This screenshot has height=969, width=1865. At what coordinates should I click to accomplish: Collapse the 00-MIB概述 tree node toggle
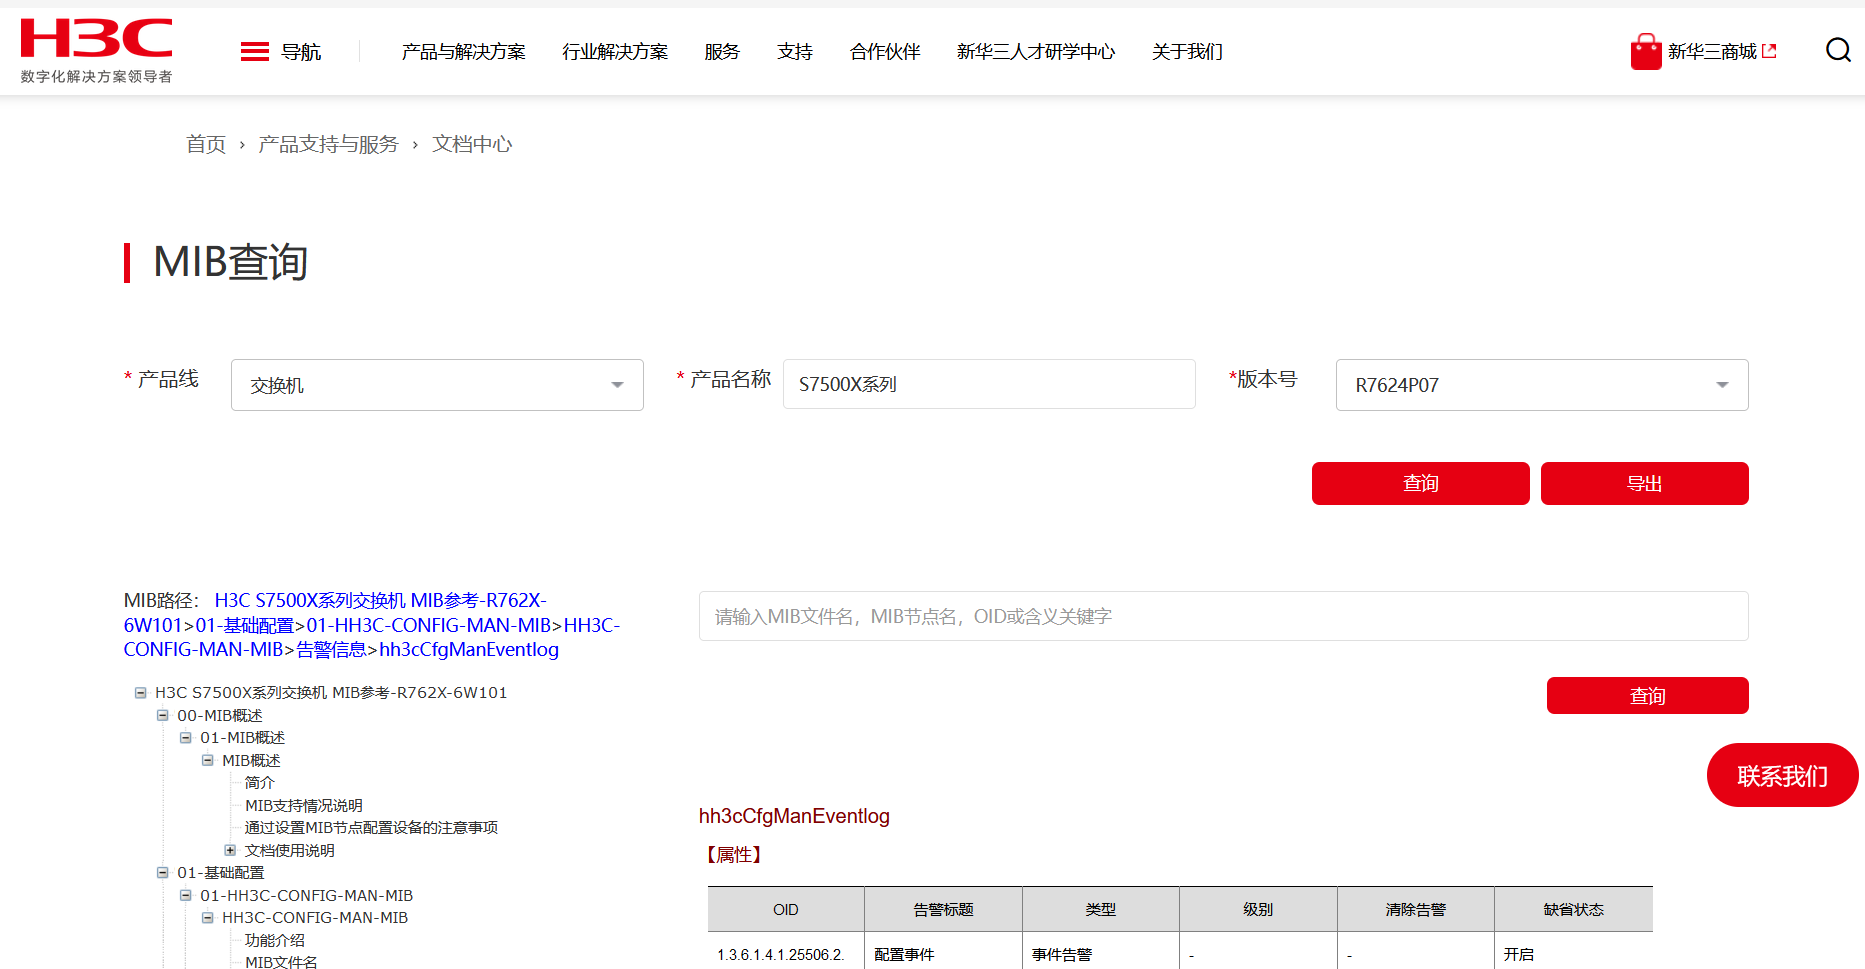pyautogui.click(x=163, y=715)
